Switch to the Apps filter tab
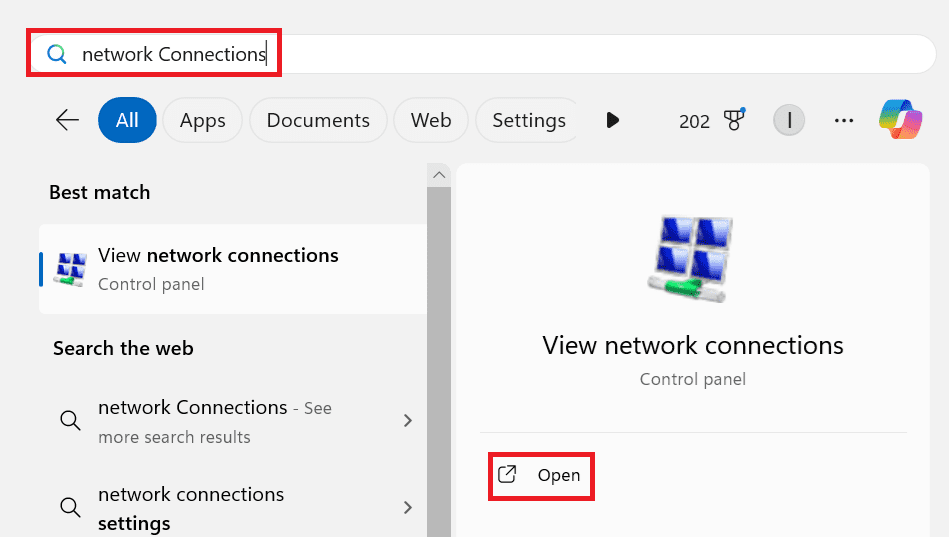 coord(202,120)
